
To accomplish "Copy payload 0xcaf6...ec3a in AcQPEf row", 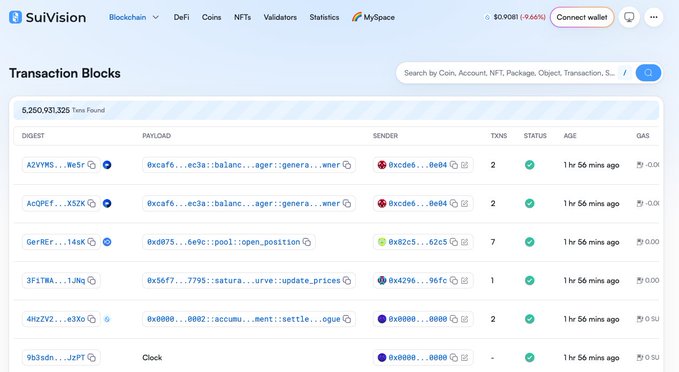I will [x=347, y=204].
